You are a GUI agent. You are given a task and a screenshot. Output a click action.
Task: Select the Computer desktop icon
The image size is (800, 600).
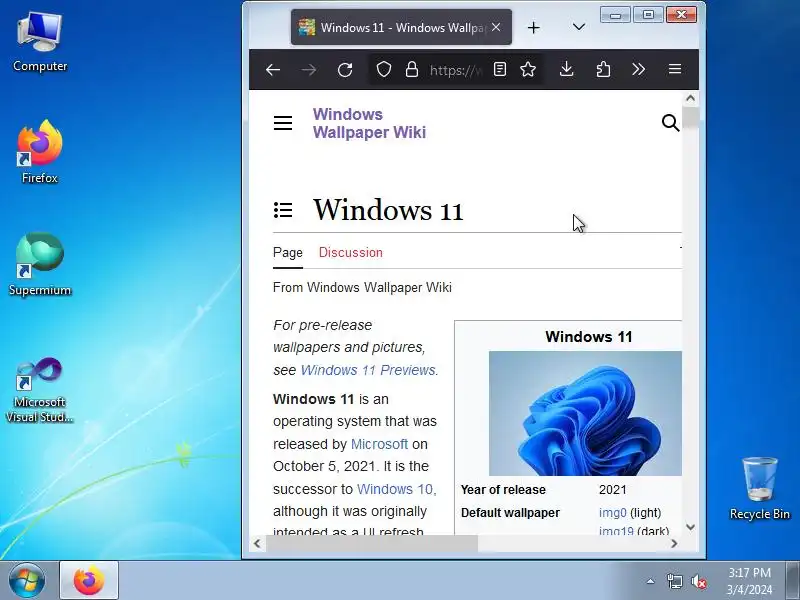click(40, 42)
